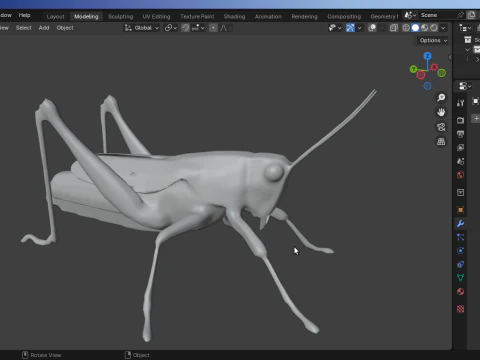Open the World properties tab
480x360 pixels.
[x=460, y=175]
